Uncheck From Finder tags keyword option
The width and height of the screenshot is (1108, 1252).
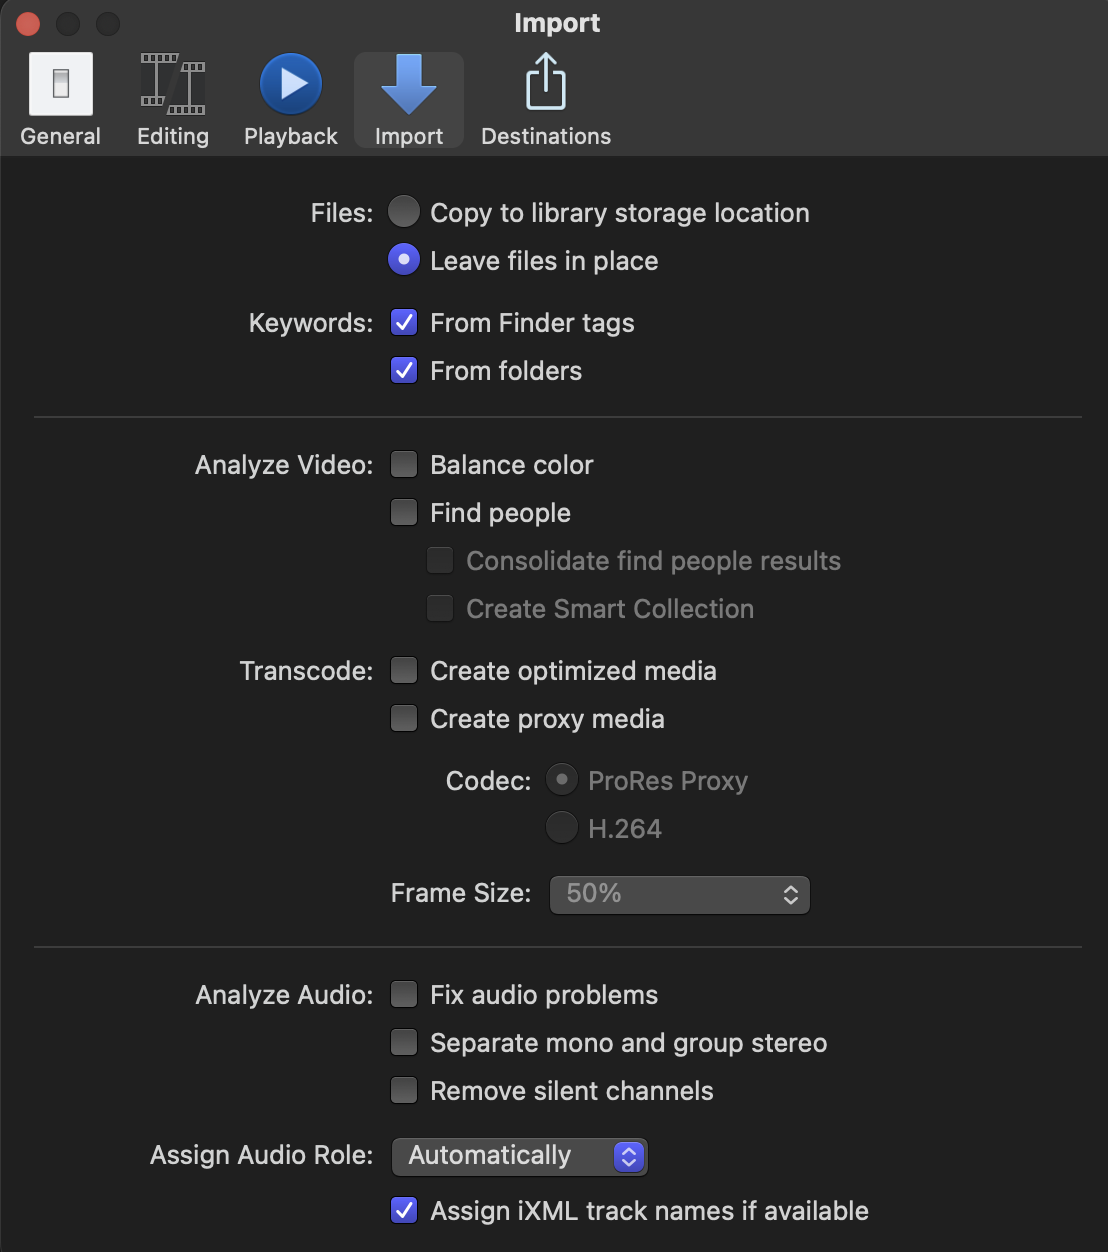(404, 322)
